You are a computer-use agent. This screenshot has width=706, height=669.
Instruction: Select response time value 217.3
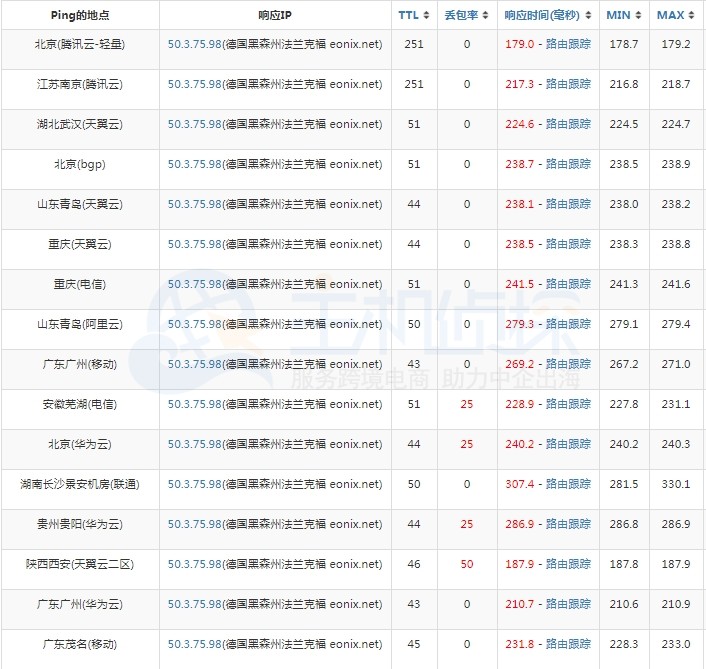click(519, 84)
